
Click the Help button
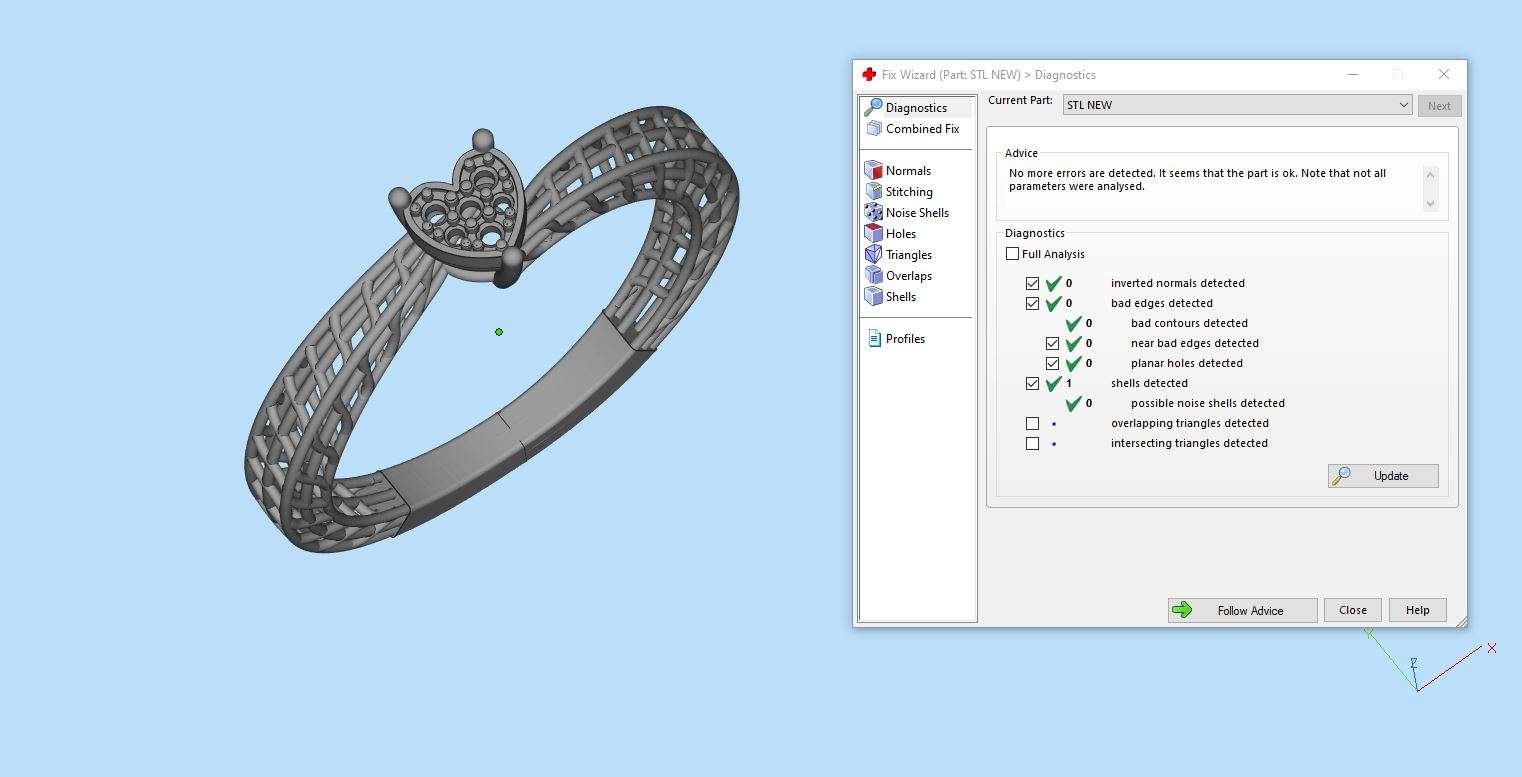pos(1417,610)
